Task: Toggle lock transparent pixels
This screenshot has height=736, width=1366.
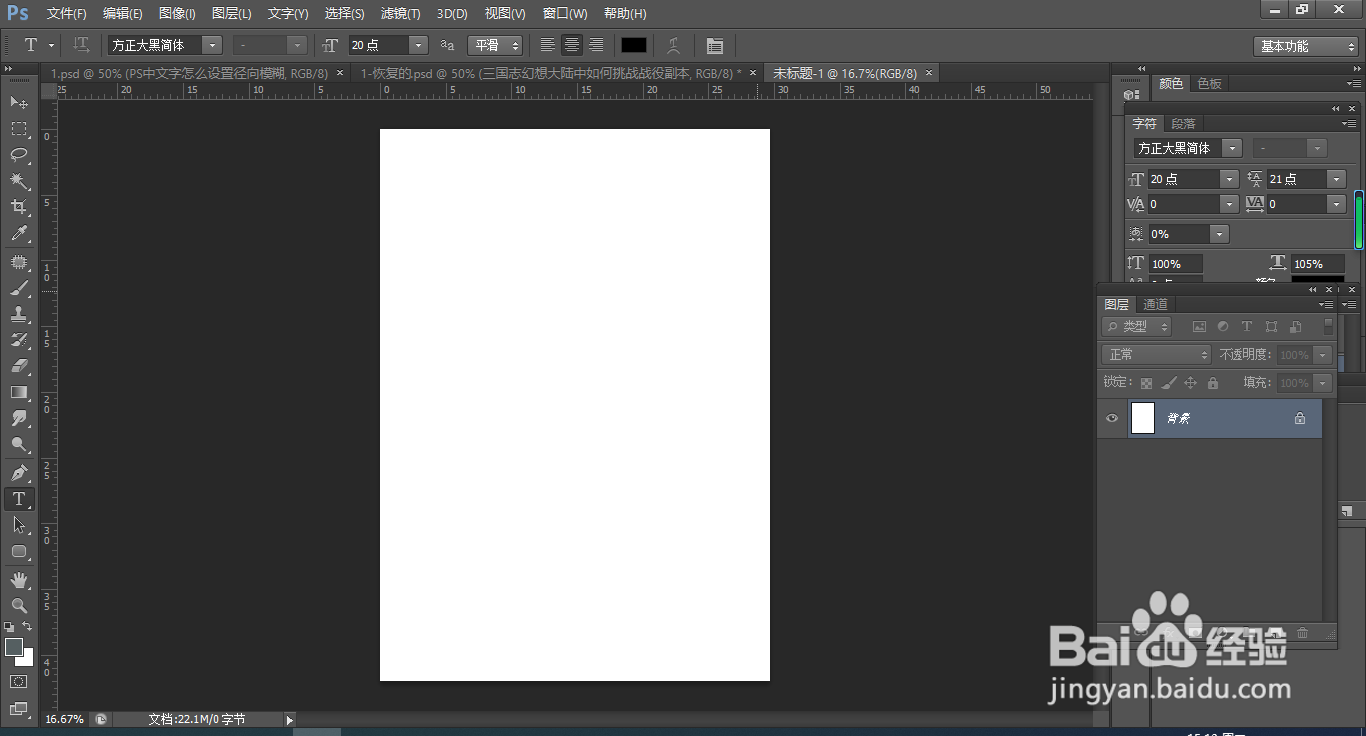Action: coord(1146,383)
